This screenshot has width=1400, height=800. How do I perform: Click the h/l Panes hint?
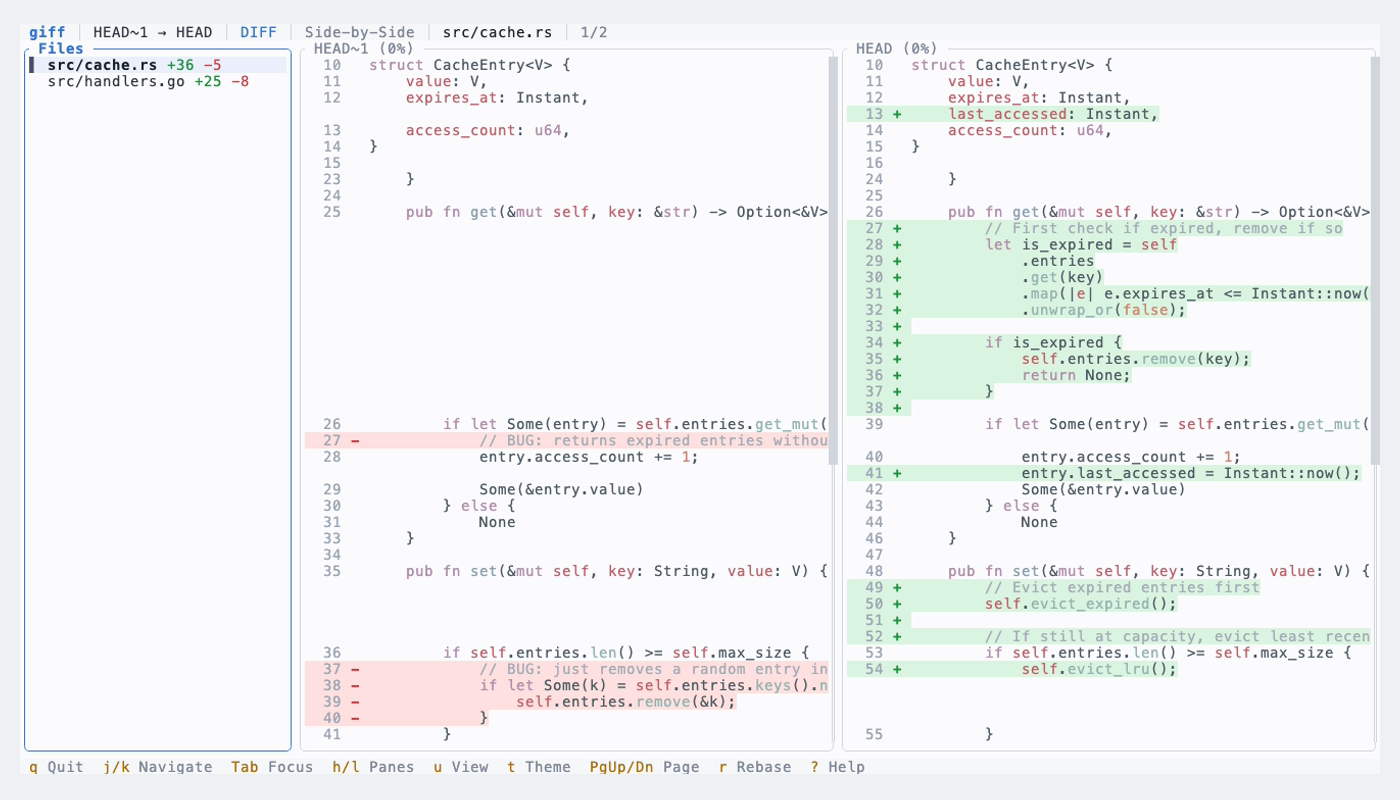pos(373,767)
